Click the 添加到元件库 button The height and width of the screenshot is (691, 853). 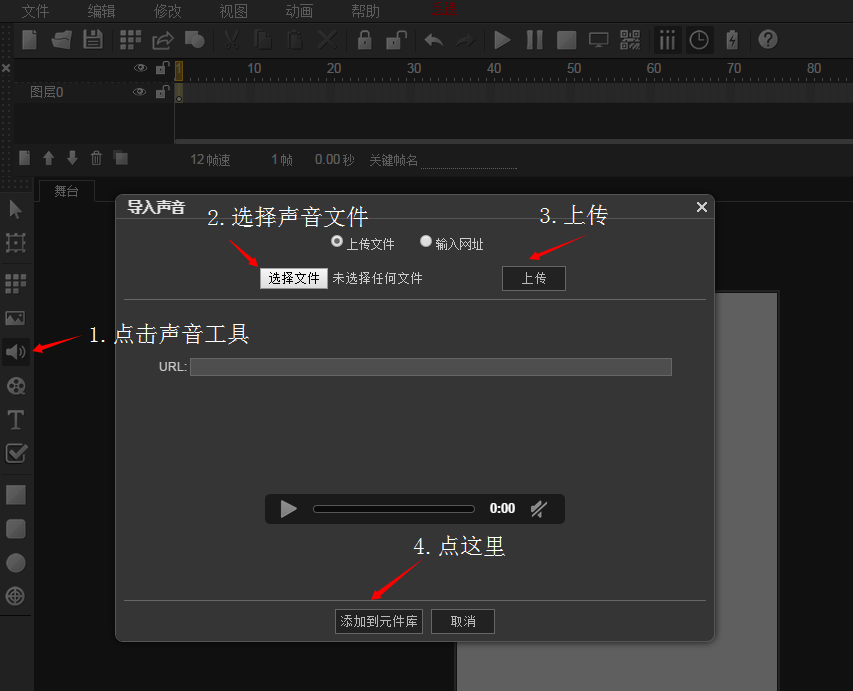click(x=378, y=621)
